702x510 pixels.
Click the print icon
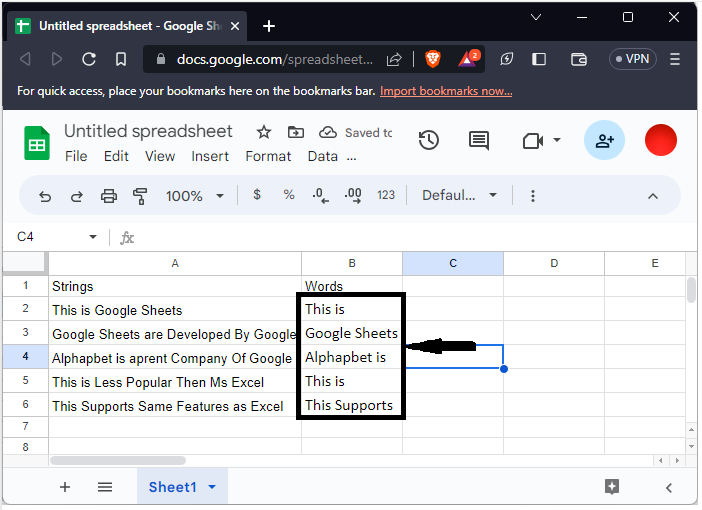click(109, 196)
